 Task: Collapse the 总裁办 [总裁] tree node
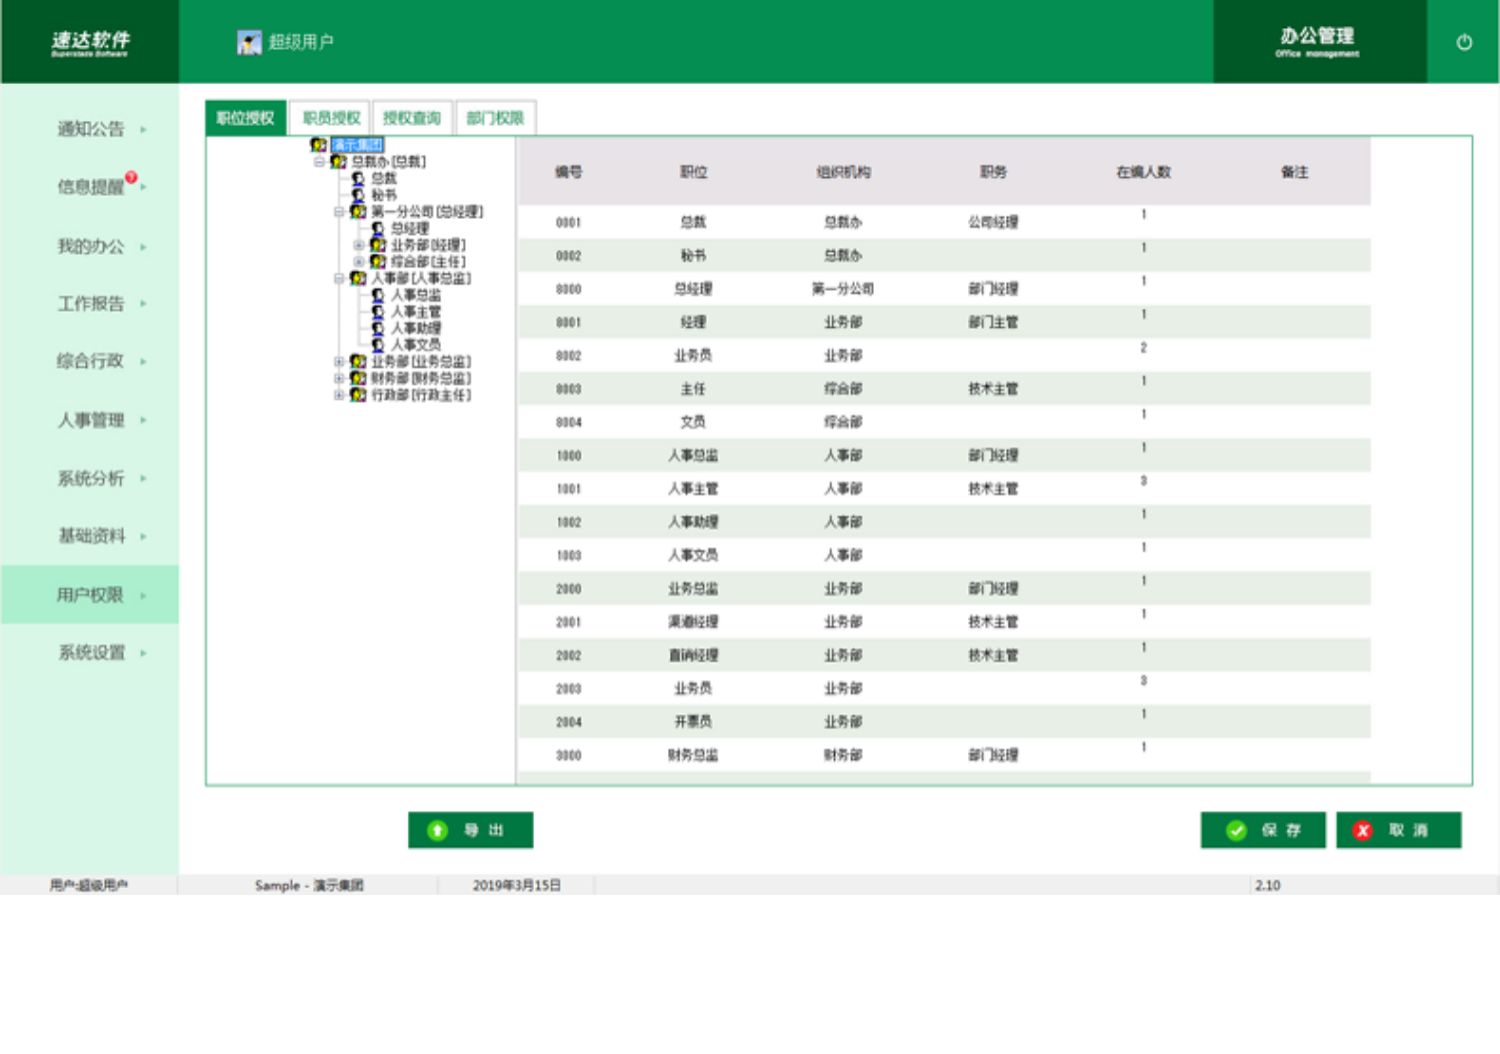point(319,161)
